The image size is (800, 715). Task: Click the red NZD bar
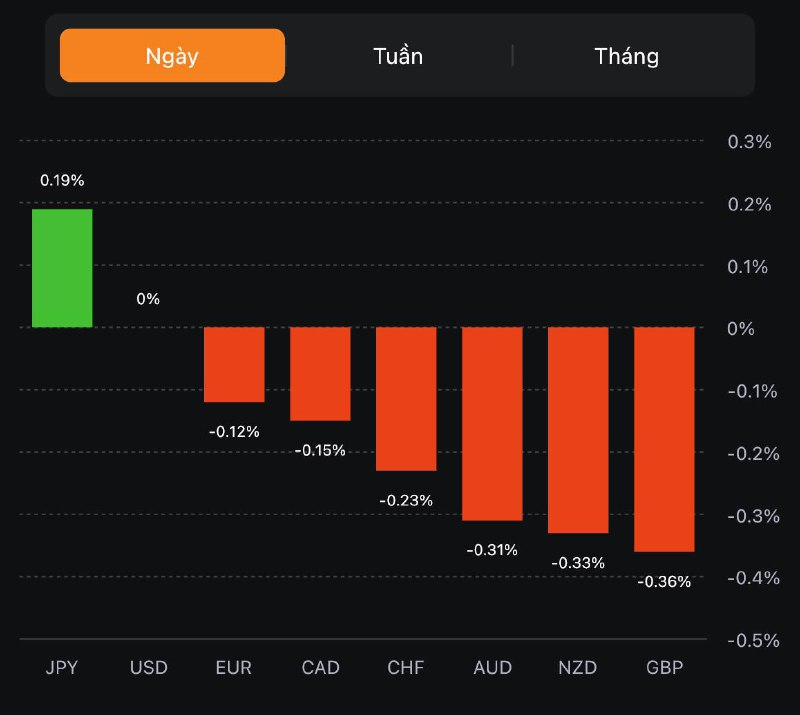[578, 430]
